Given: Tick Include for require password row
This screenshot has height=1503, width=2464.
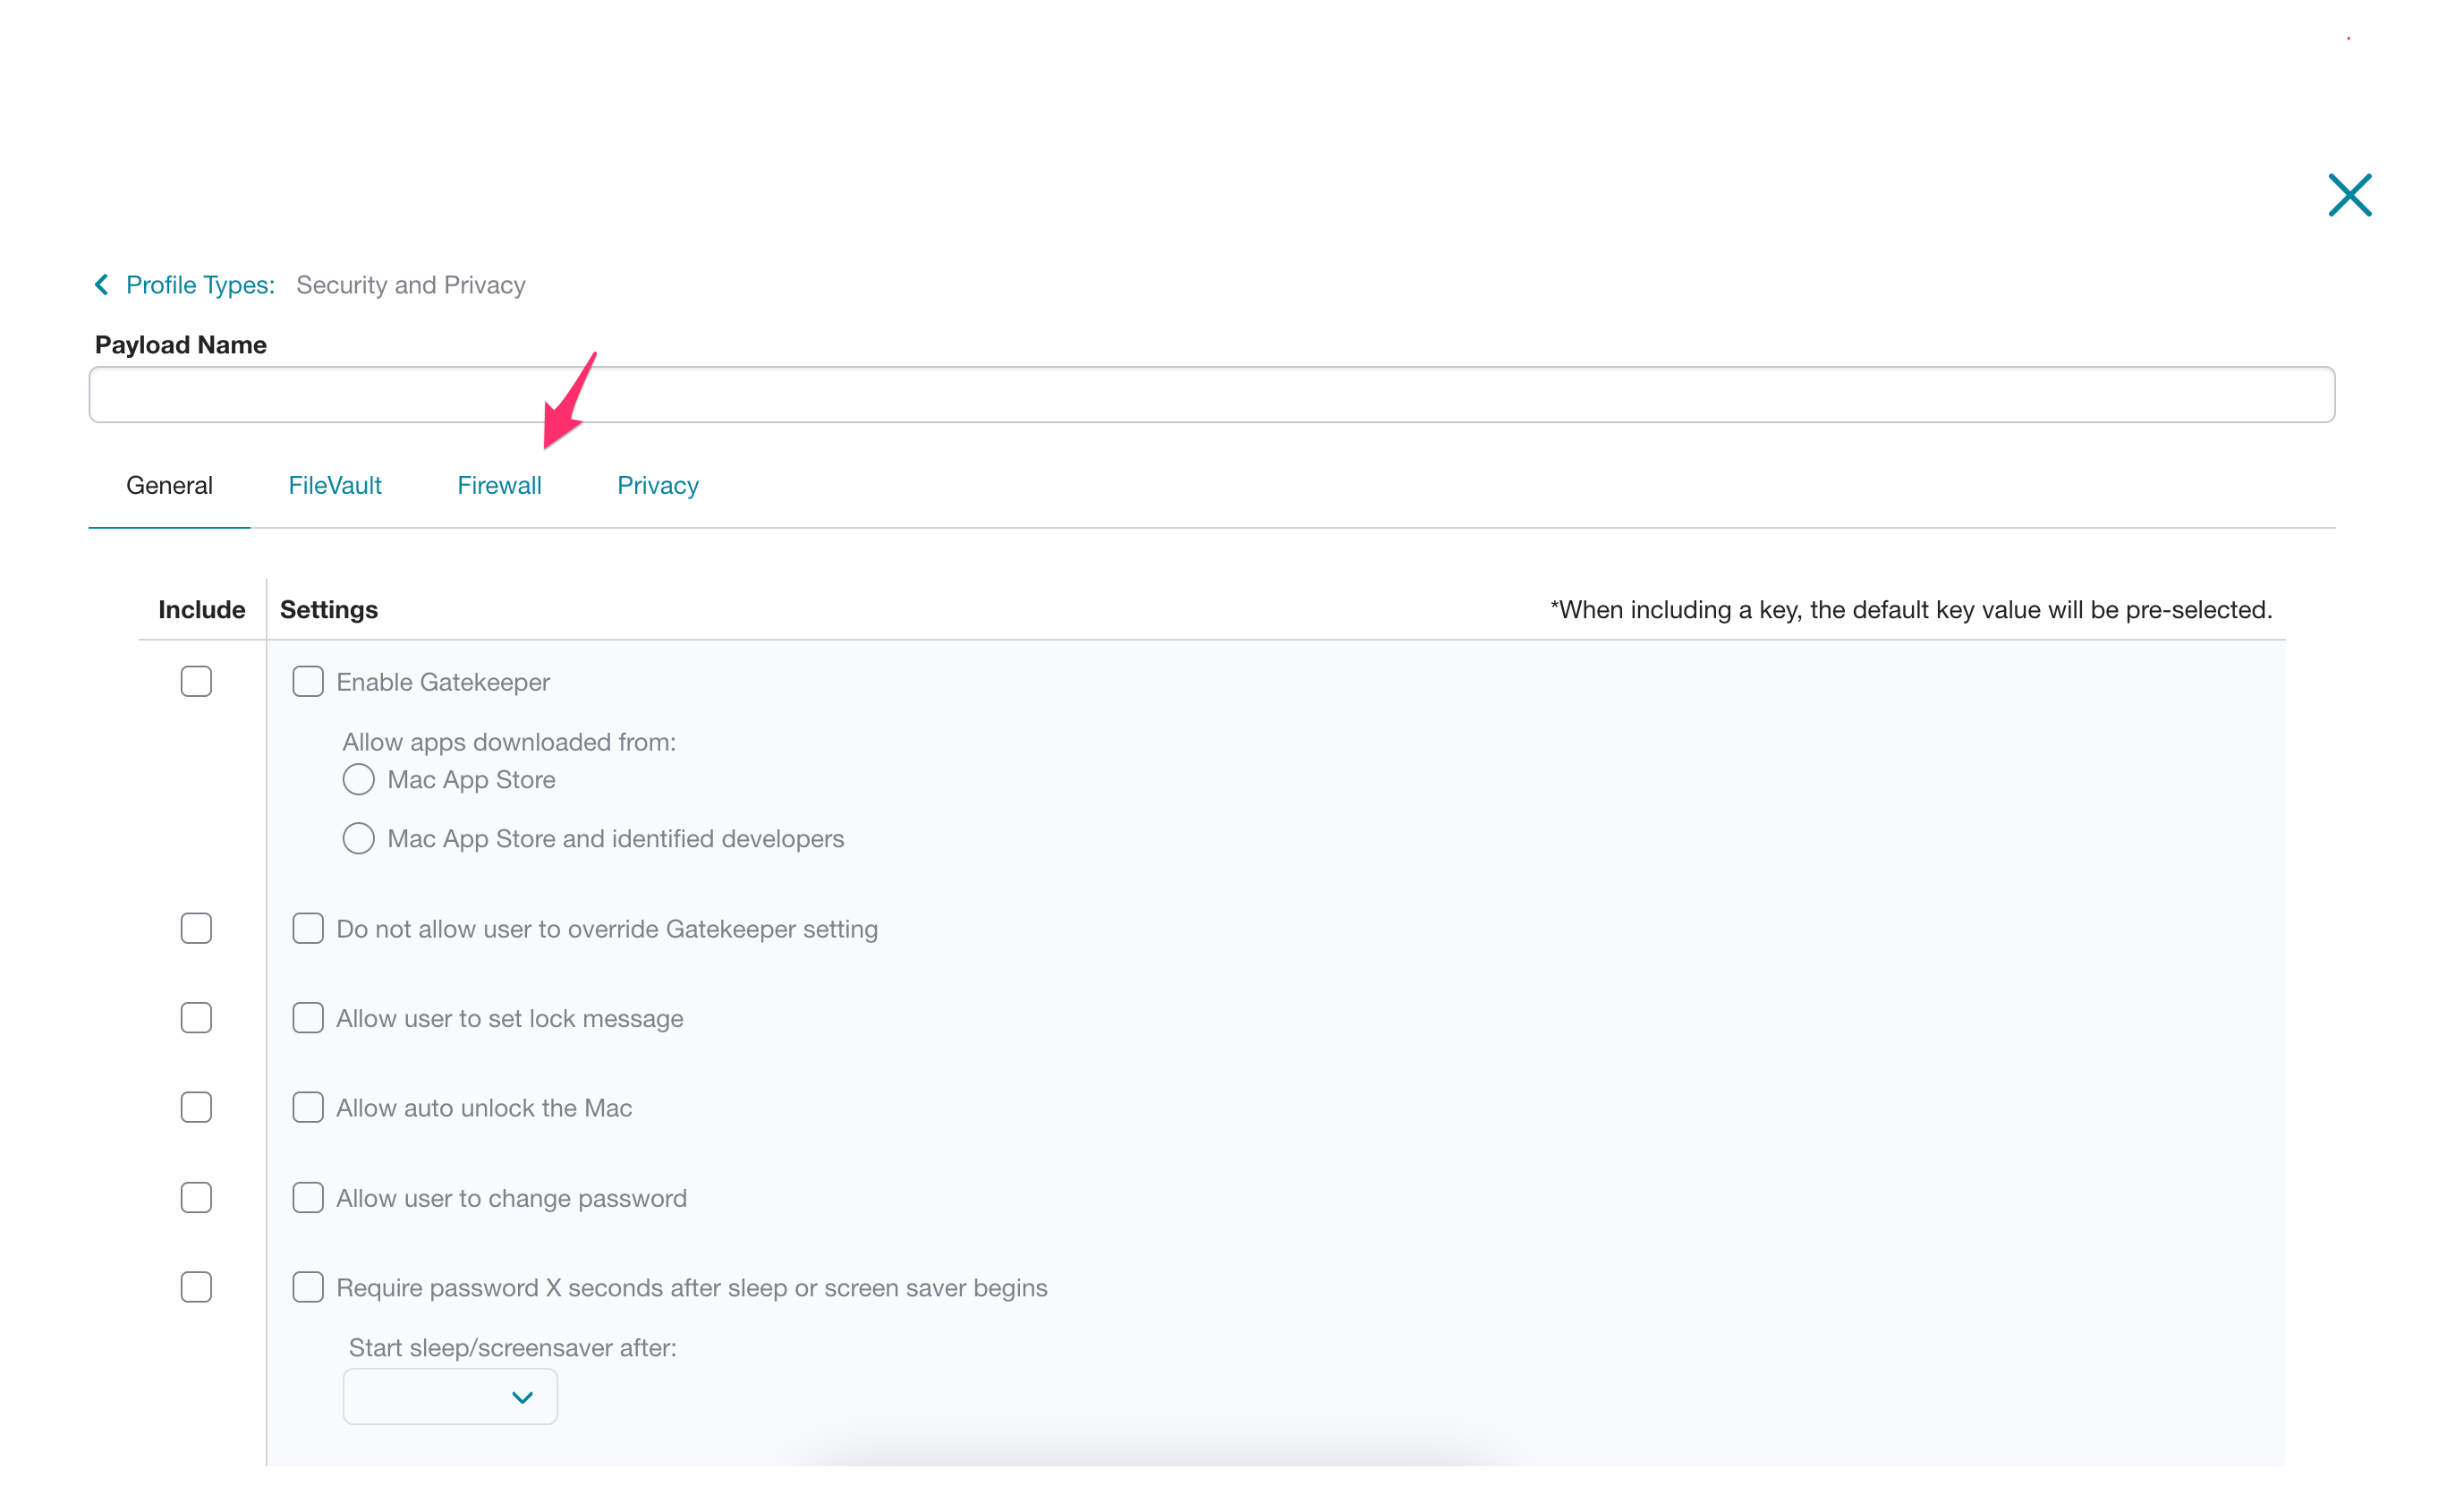Looking at the screenshot, I should (196, 1287).
